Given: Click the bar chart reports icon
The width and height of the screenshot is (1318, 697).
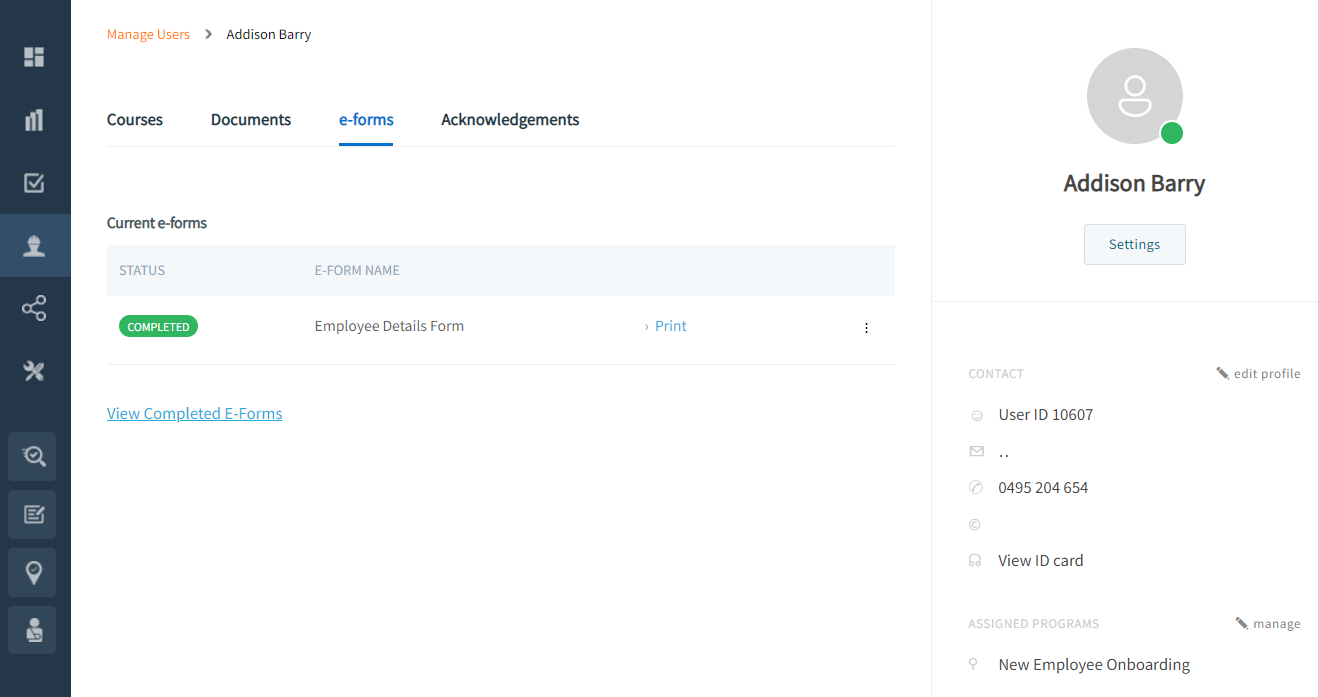Looking at the screenshot, I should click(x=34, y=120).
